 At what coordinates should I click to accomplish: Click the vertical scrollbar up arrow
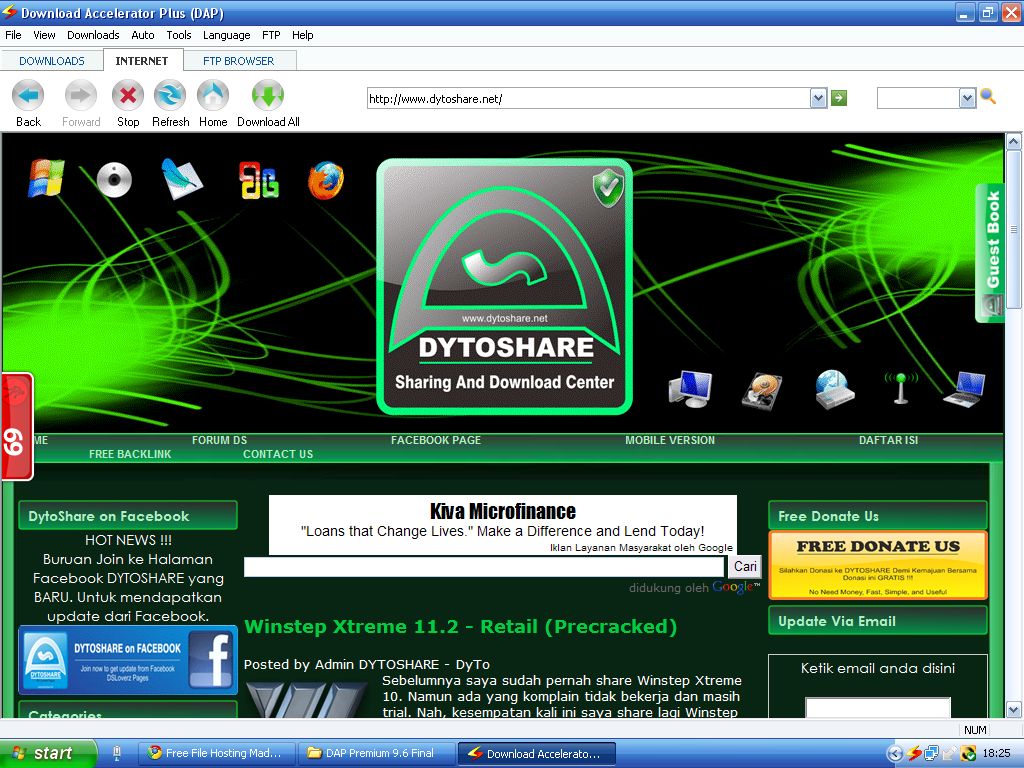pyautogui.click(x=1013, y=141)
